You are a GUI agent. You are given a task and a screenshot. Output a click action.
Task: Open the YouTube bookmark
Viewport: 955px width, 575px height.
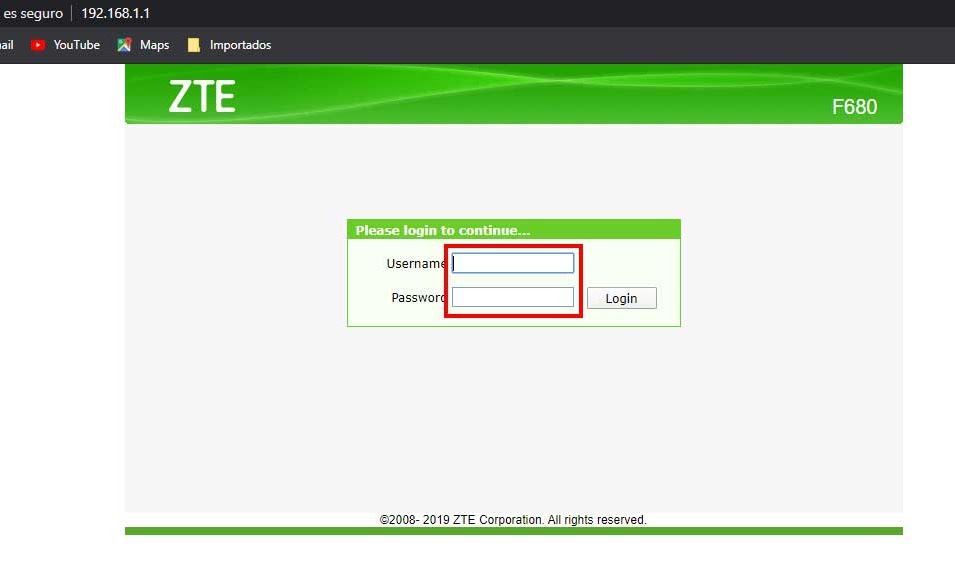point(65,45)
